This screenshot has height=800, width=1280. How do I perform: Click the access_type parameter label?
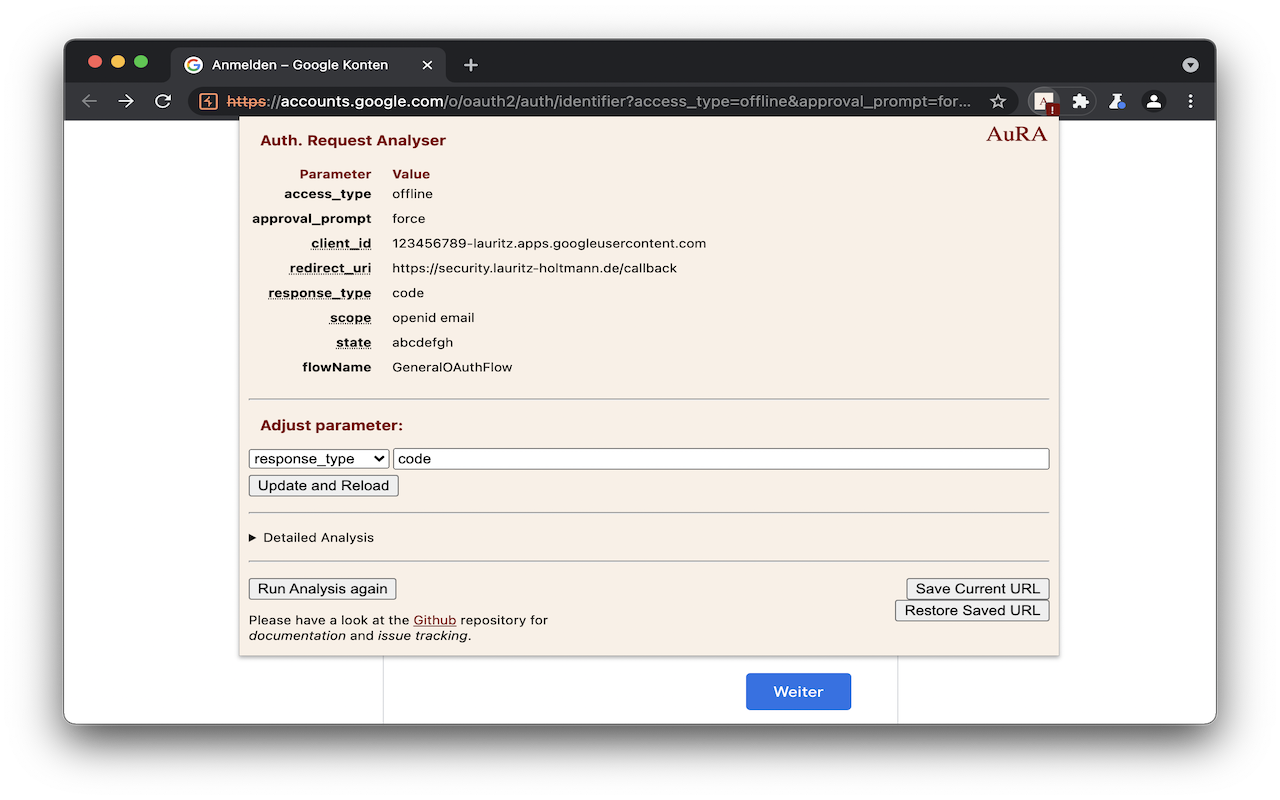click(x=328, y=194)
